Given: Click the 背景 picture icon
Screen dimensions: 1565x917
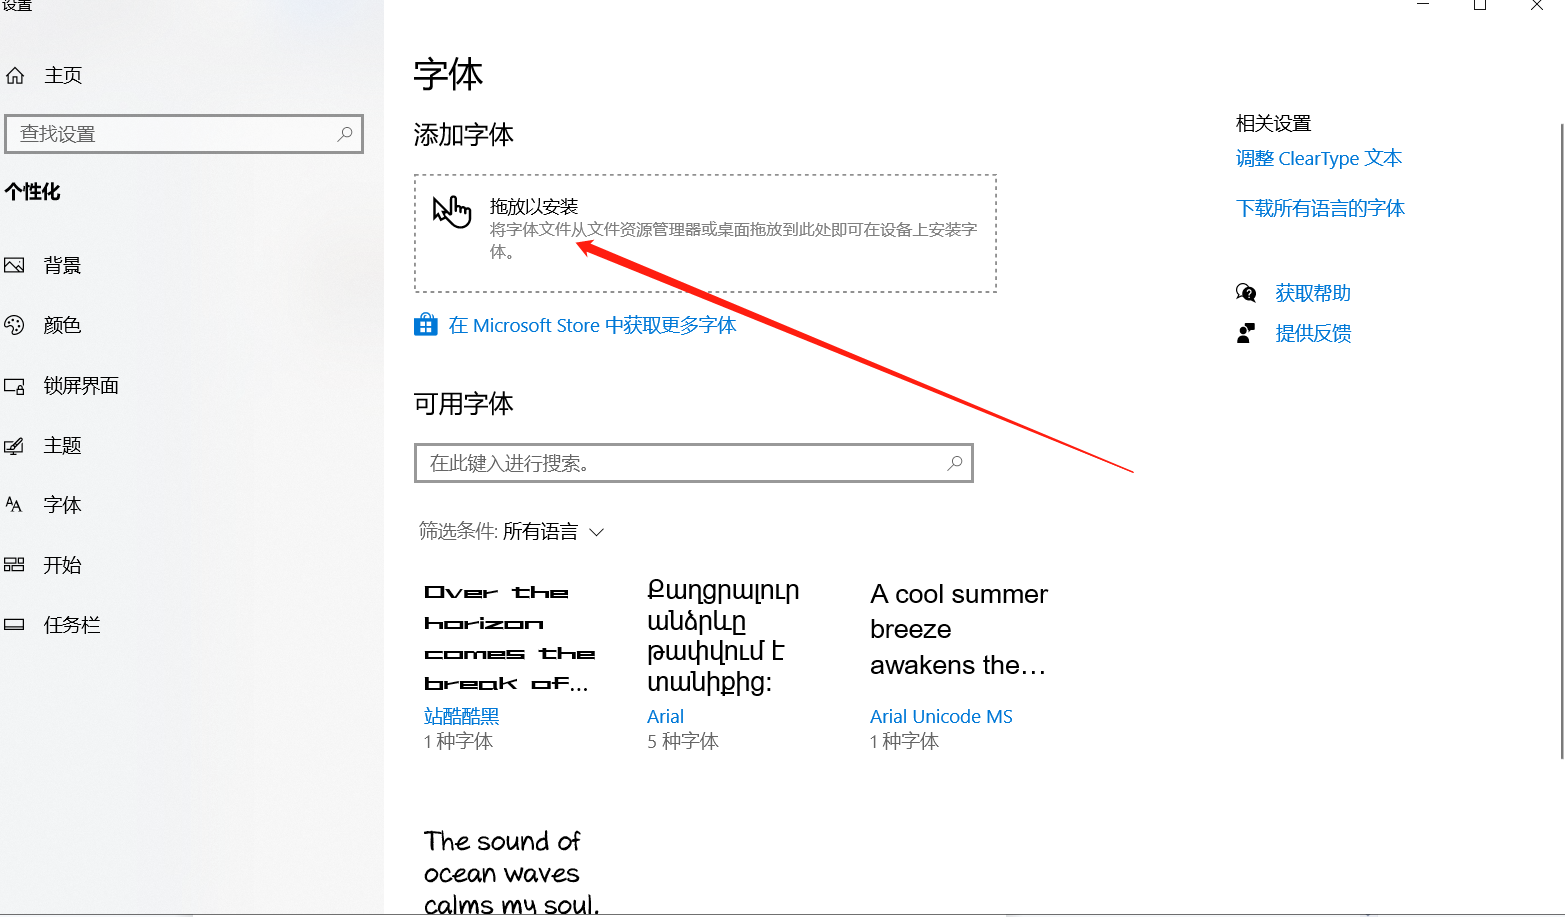Looking at the screenshot, I should click(x=14, y=265).
